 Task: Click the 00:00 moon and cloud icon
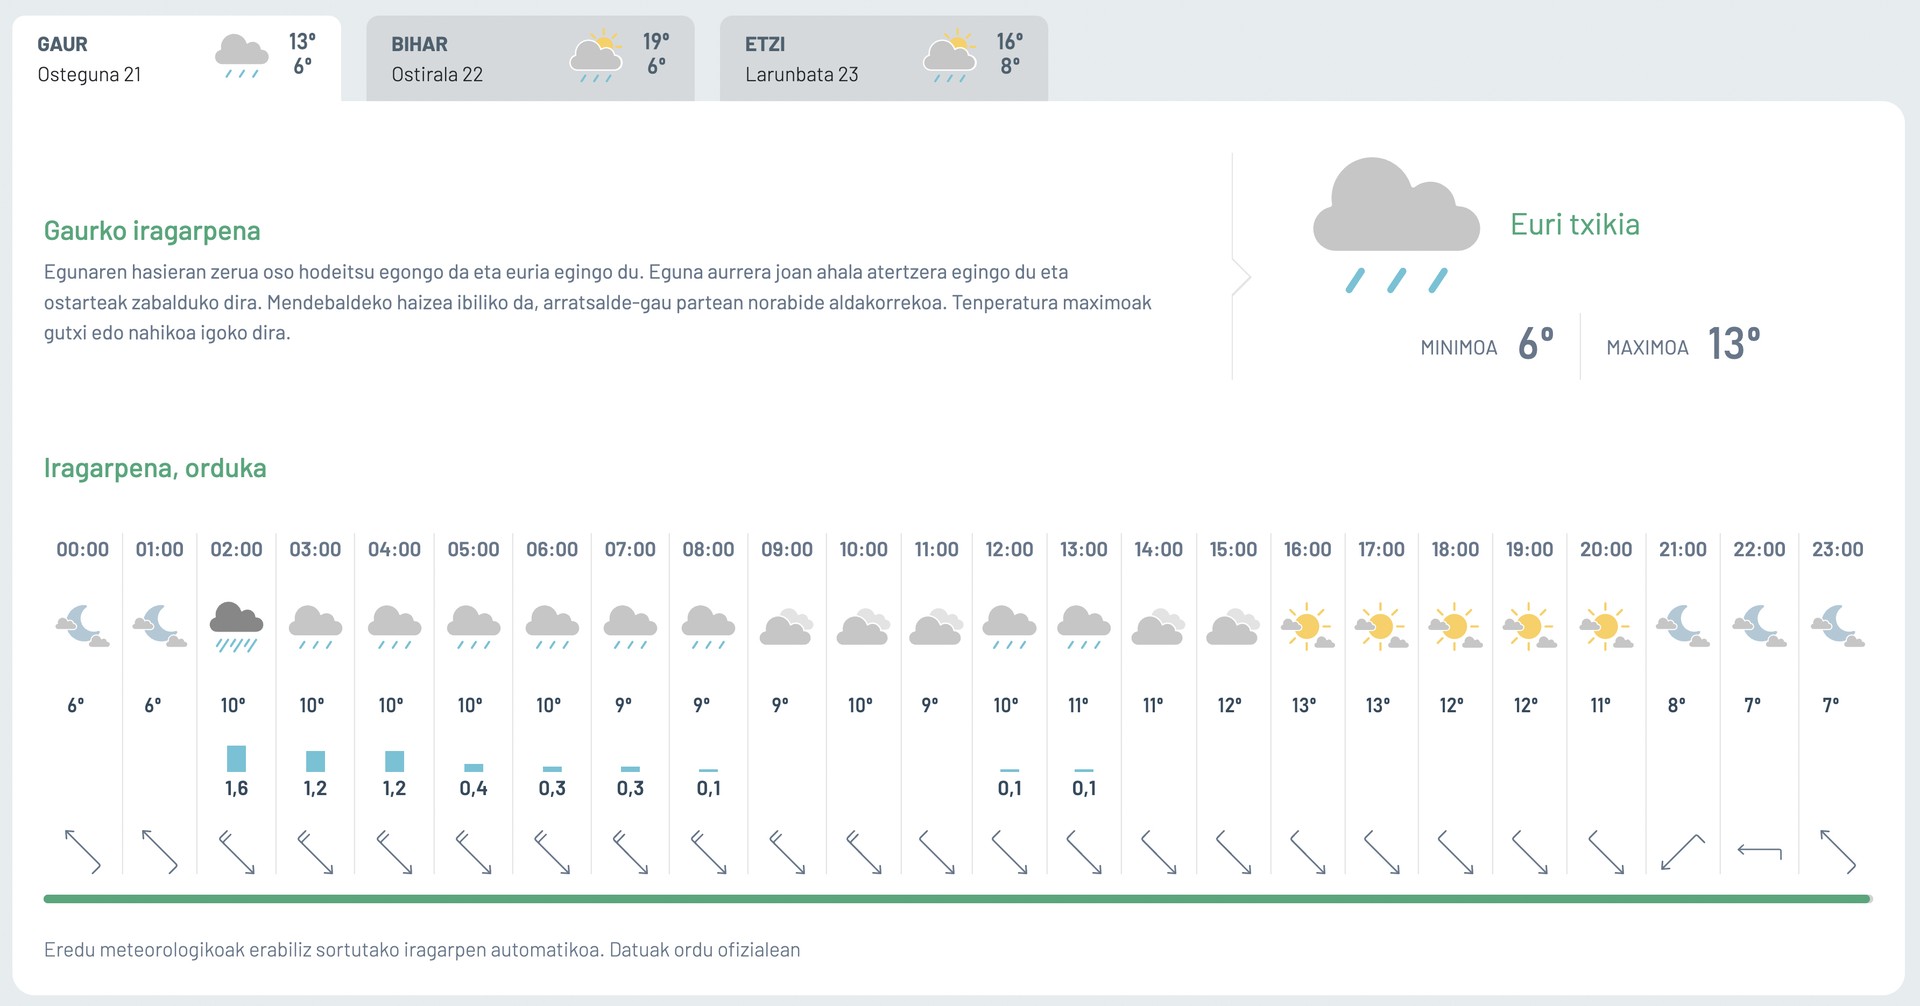tap(82, 627)
